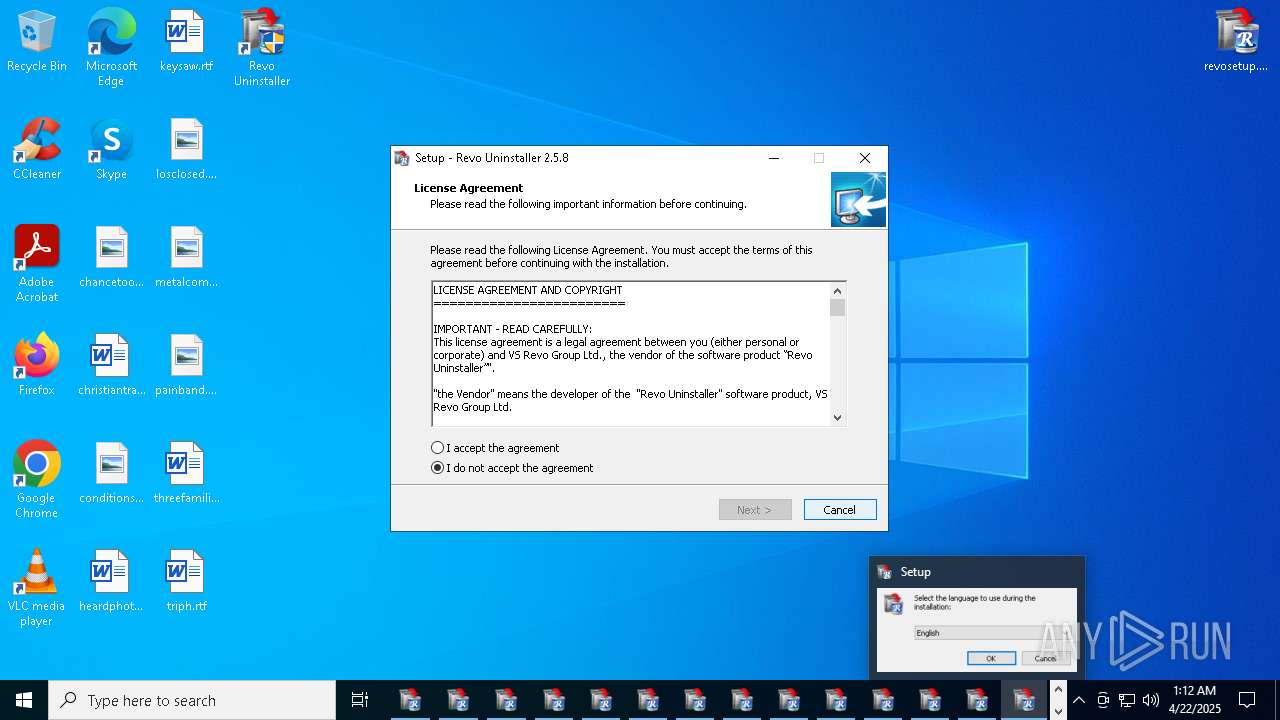Screen dimensions: 1280x720
Task: Launch the Microsoft Edge desktop shortcut
Action: click(x=111, y=48)
